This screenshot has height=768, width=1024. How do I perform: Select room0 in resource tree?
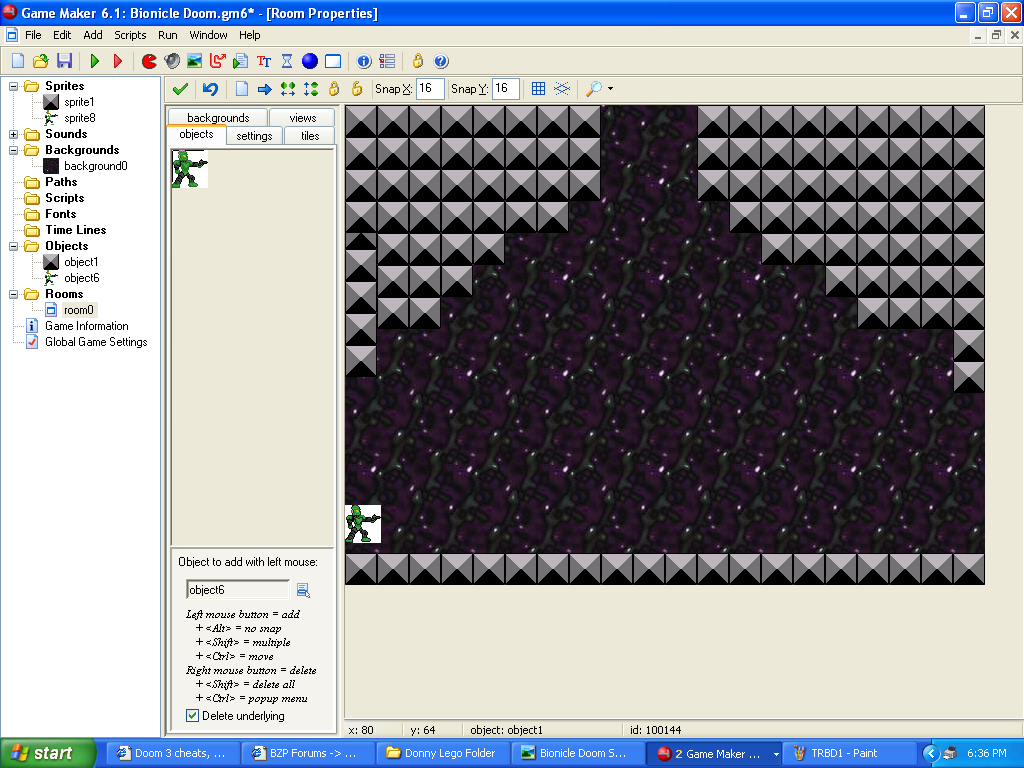click(78, 310)
